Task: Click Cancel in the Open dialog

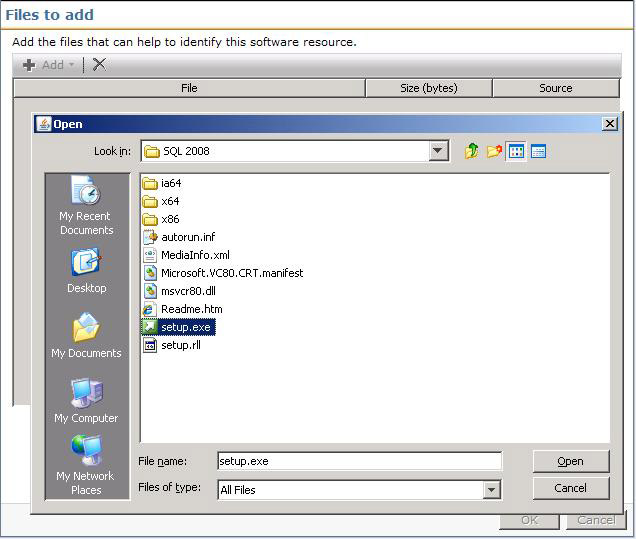Action: click(571, 488)
